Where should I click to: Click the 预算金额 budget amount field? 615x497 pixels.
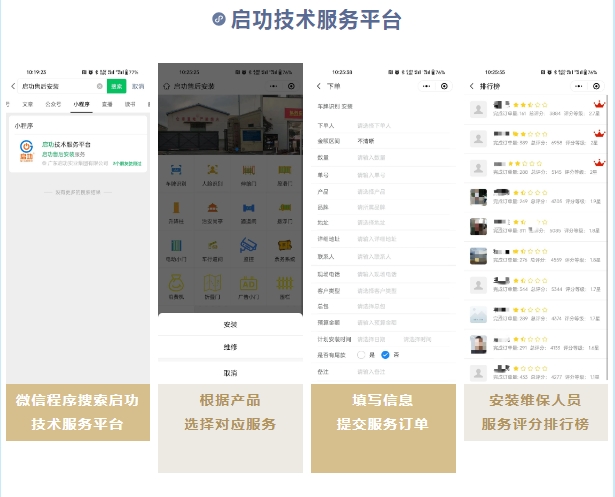point(383,322)
